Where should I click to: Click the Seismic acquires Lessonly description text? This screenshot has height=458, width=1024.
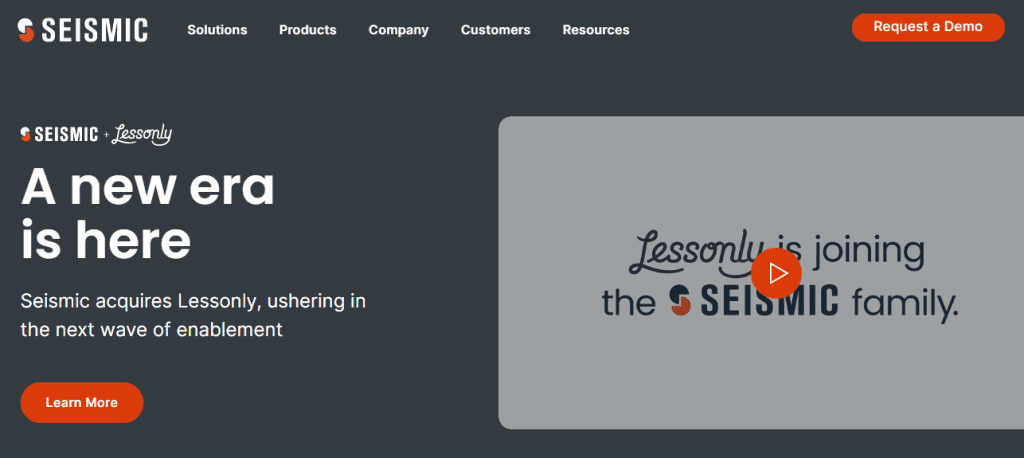[193, 315]
